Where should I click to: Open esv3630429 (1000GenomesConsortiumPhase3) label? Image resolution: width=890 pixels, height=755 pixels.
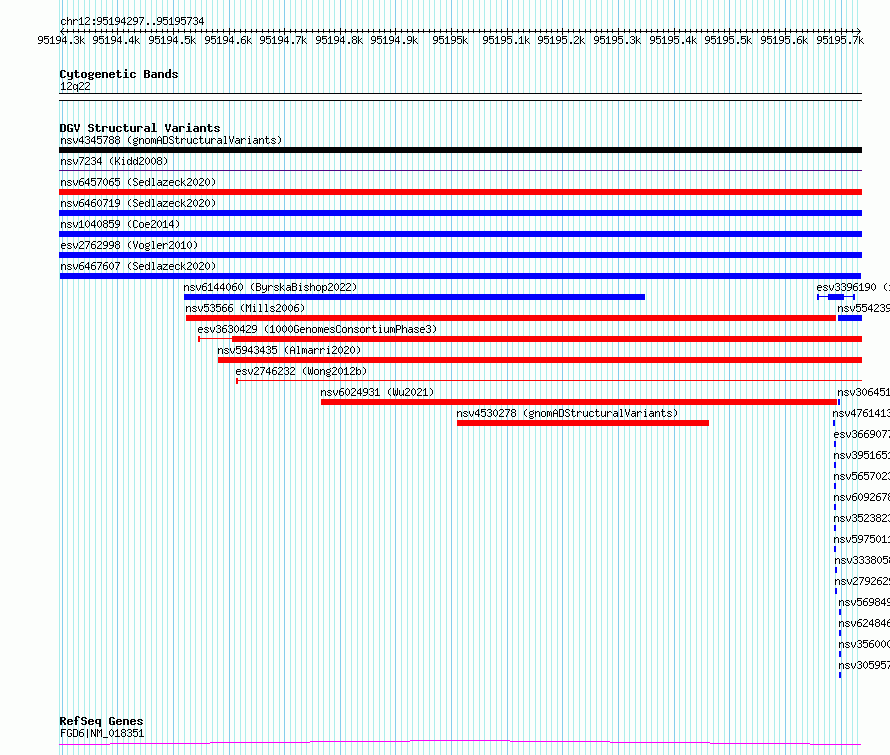[317, 329]
